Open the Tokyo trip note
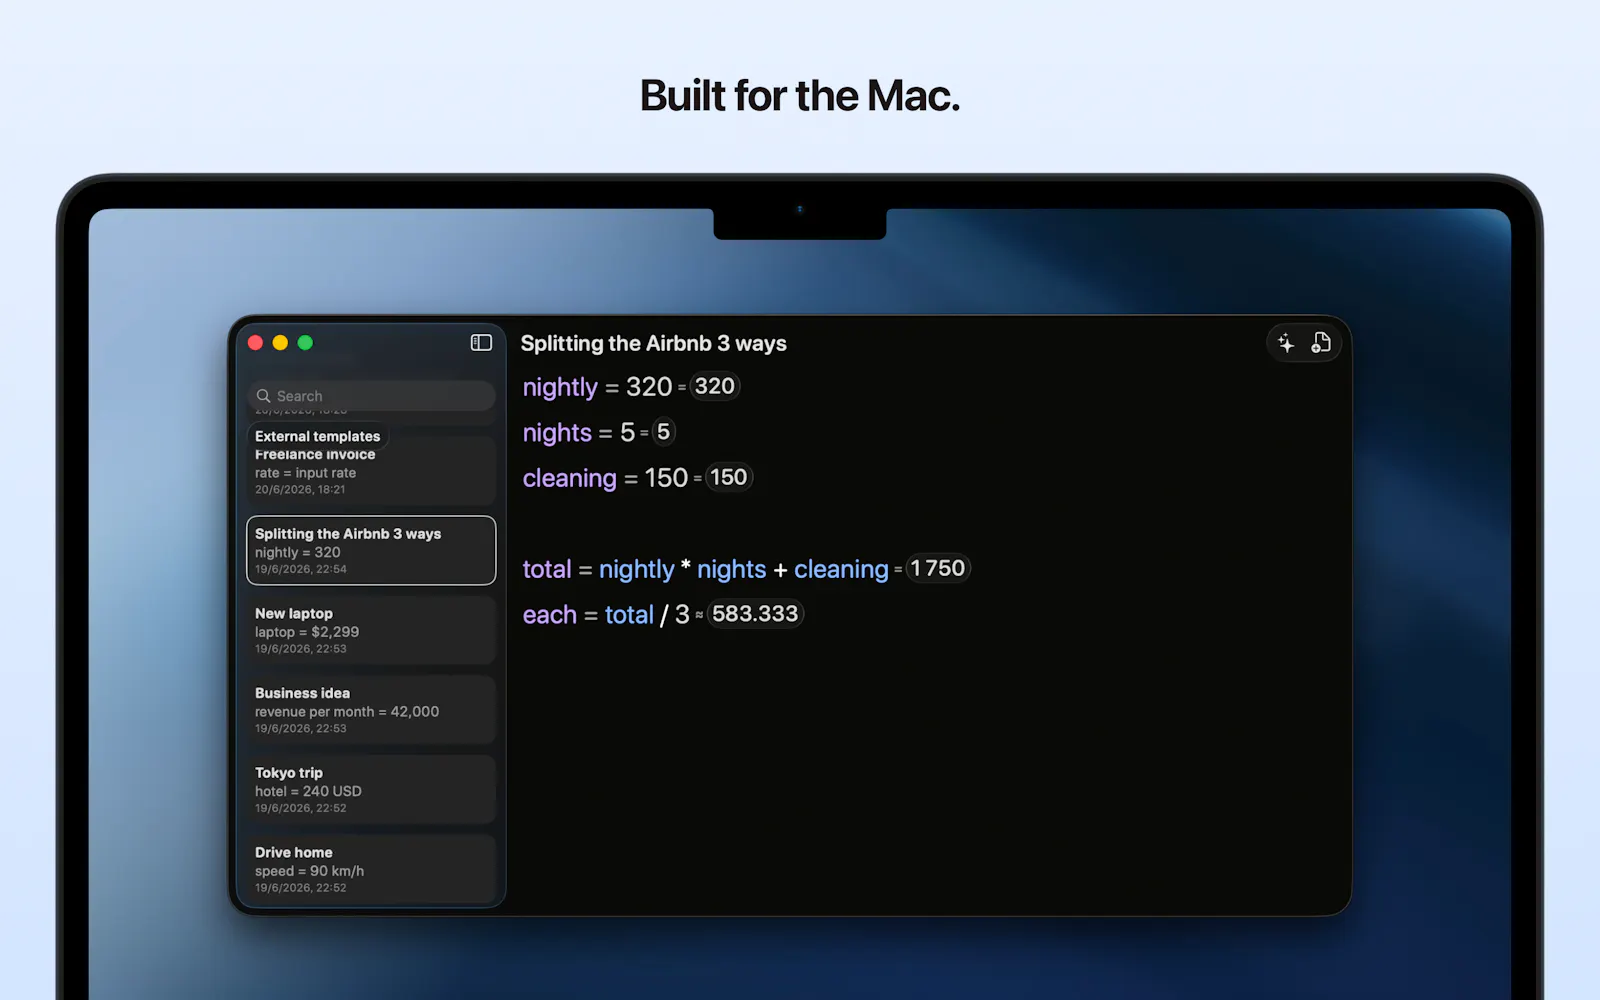The width and height of the screenshot is (1600, 1000). click(x=371, y=789)
